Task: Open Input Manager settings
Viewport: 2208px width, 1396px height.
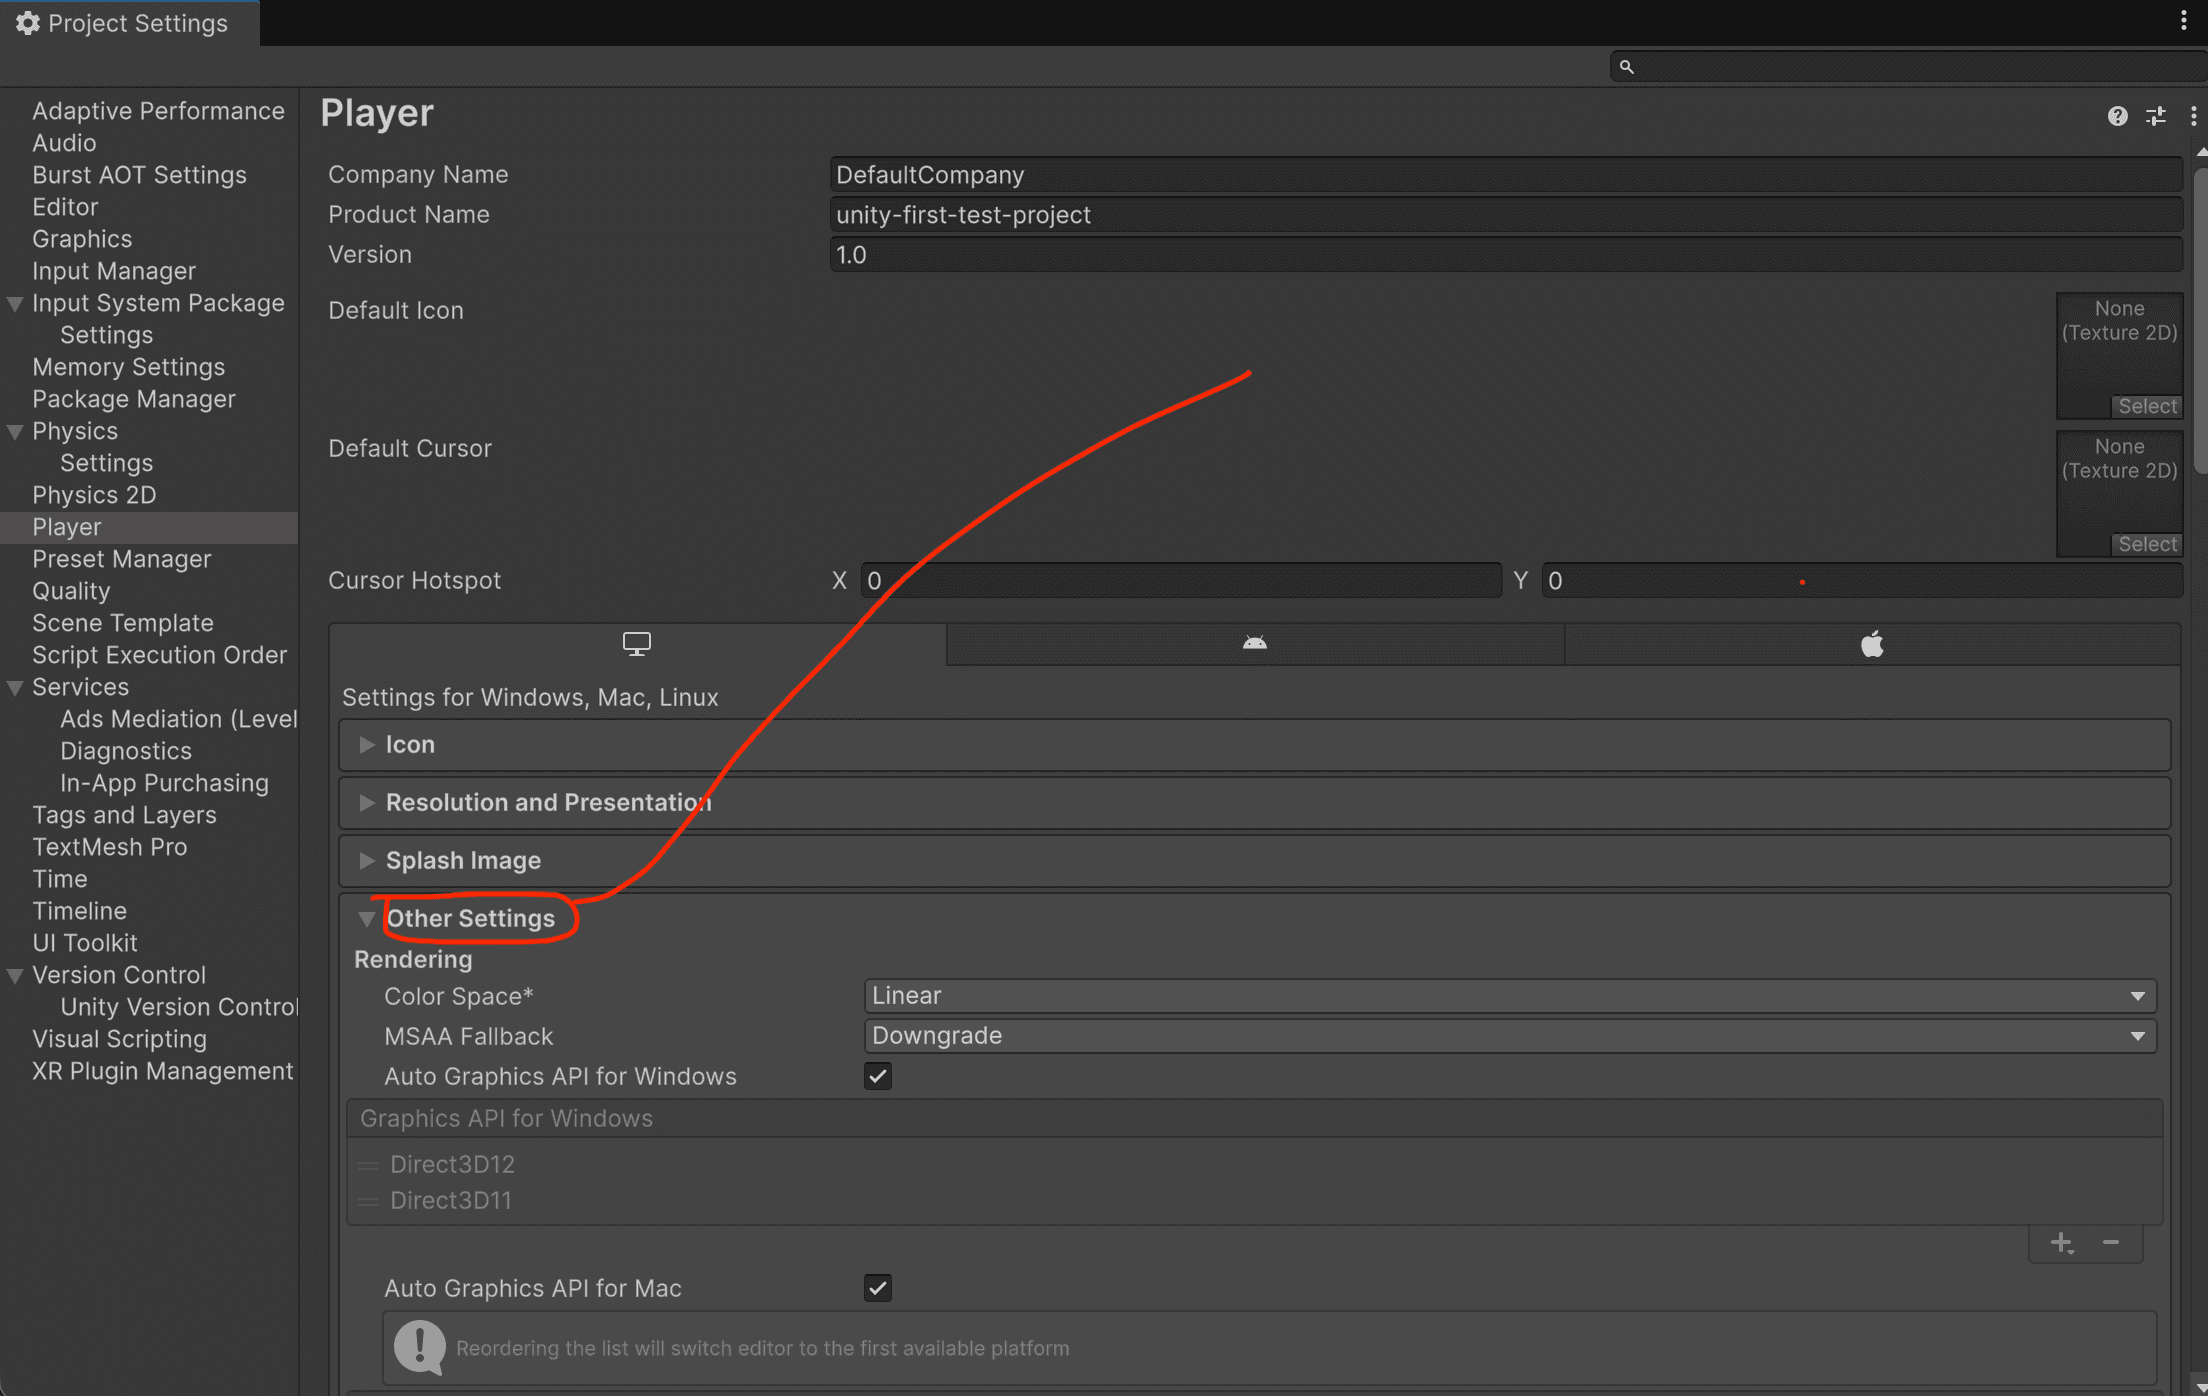Action: [114, 271]
